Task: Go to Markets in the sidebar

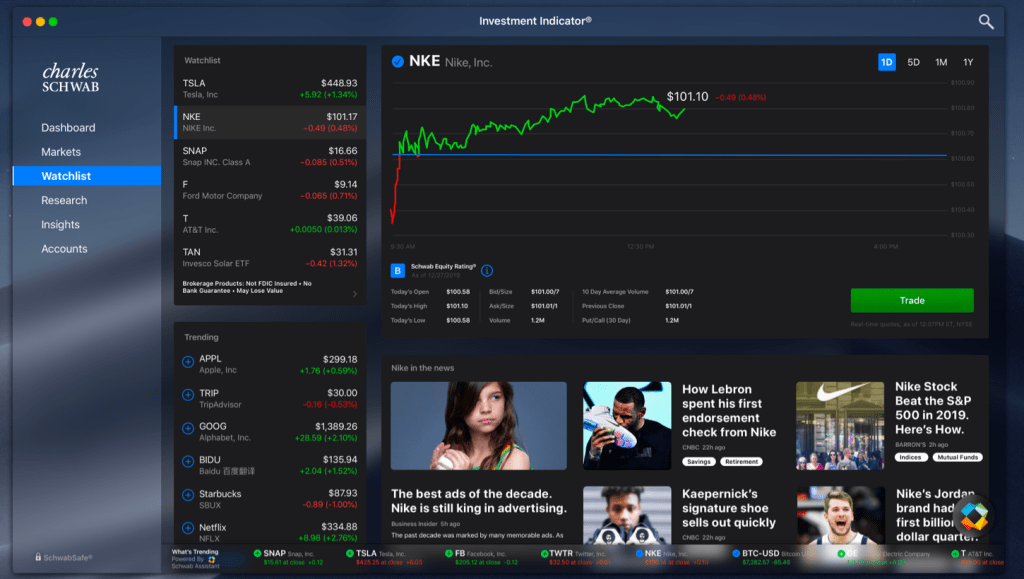Action: 61,152
